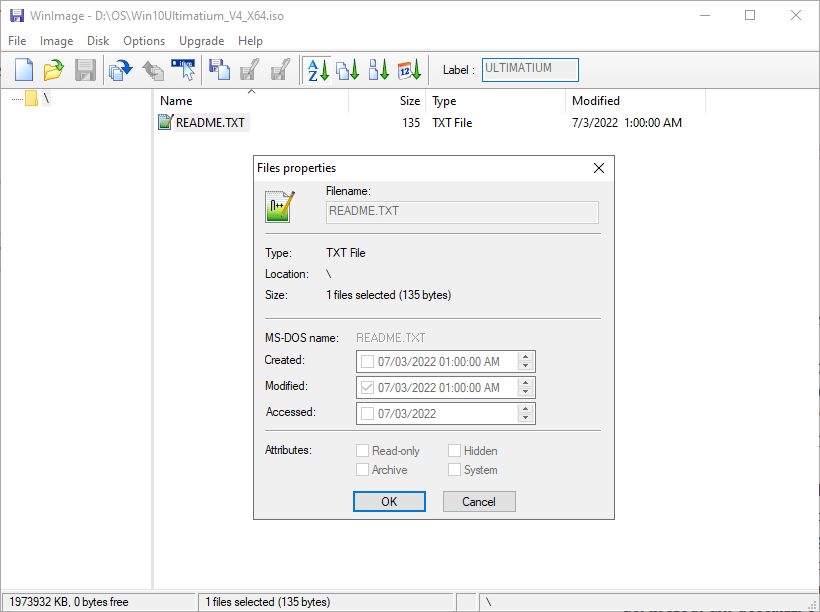Image resolution: width=820 pixels, height=612 pixels.
Task: Enable the System attribute checkbox
Action: (x=454, y=469)
